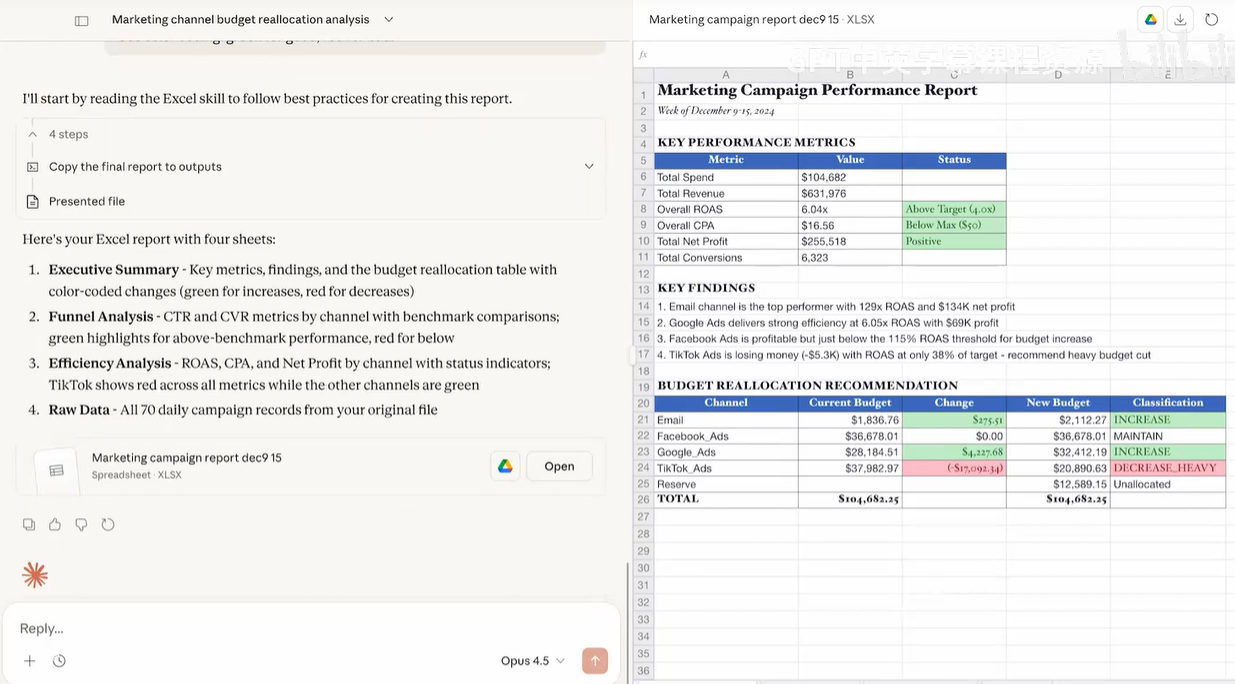Screen dimensions: 1235x684
Task: Click the Current Budget column header
Action: [850, 403]
